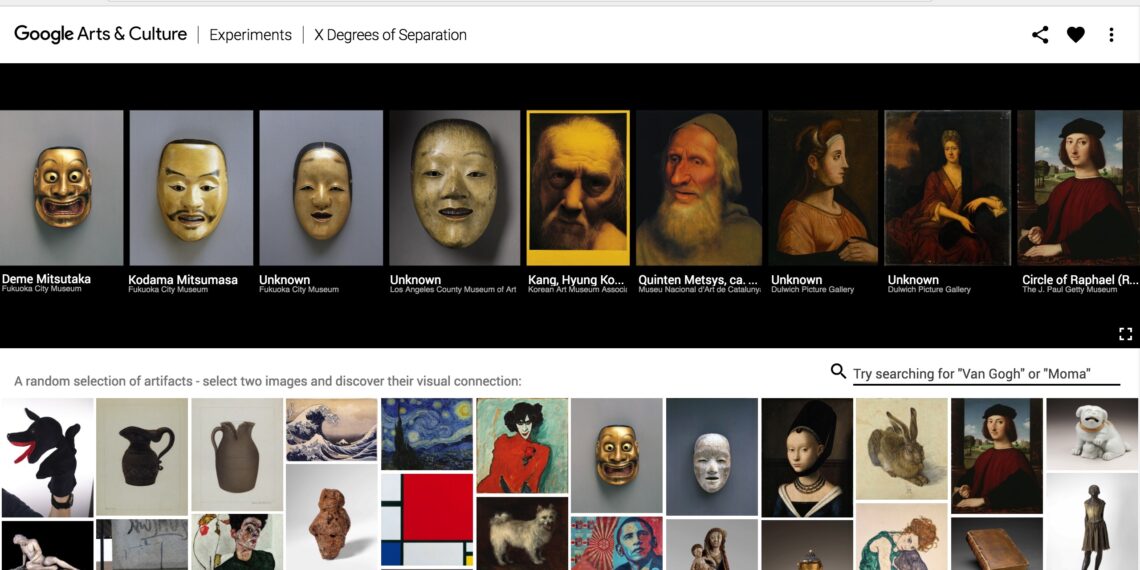Image resolution: width=1140 pixels, height=570 pixels.
Task: Select the black dog puppet thumbnail
Action: point(47,456)
